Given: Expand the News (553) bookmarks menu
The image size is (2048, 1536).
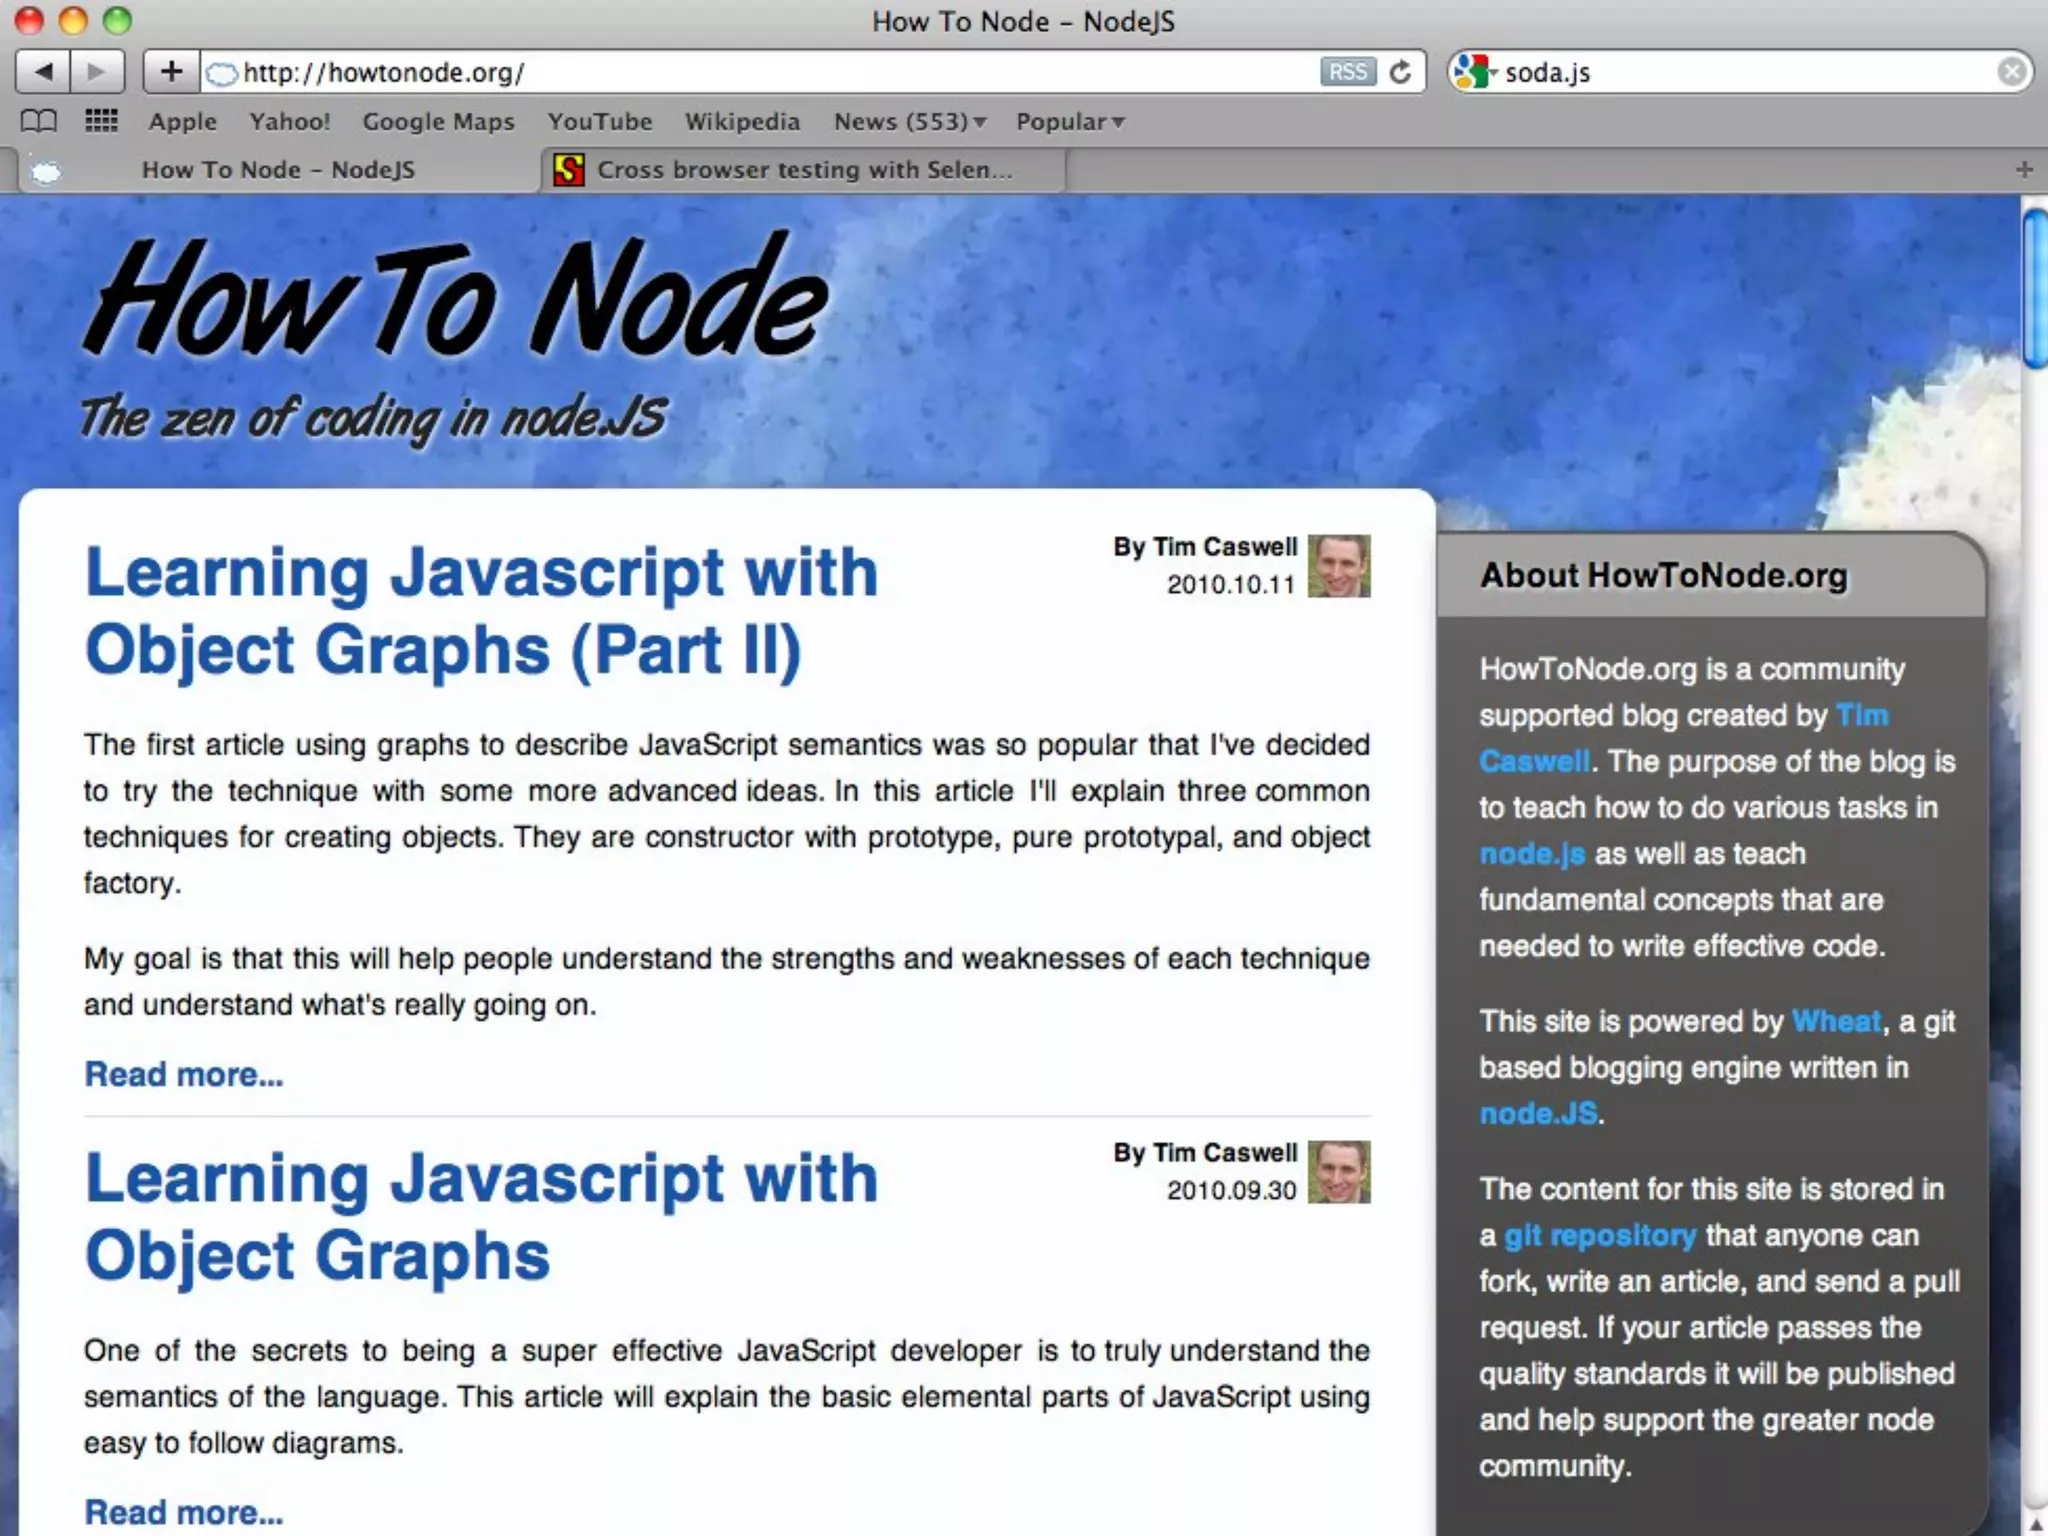Looking at the screenshot, I should click(x=909, y=121).
